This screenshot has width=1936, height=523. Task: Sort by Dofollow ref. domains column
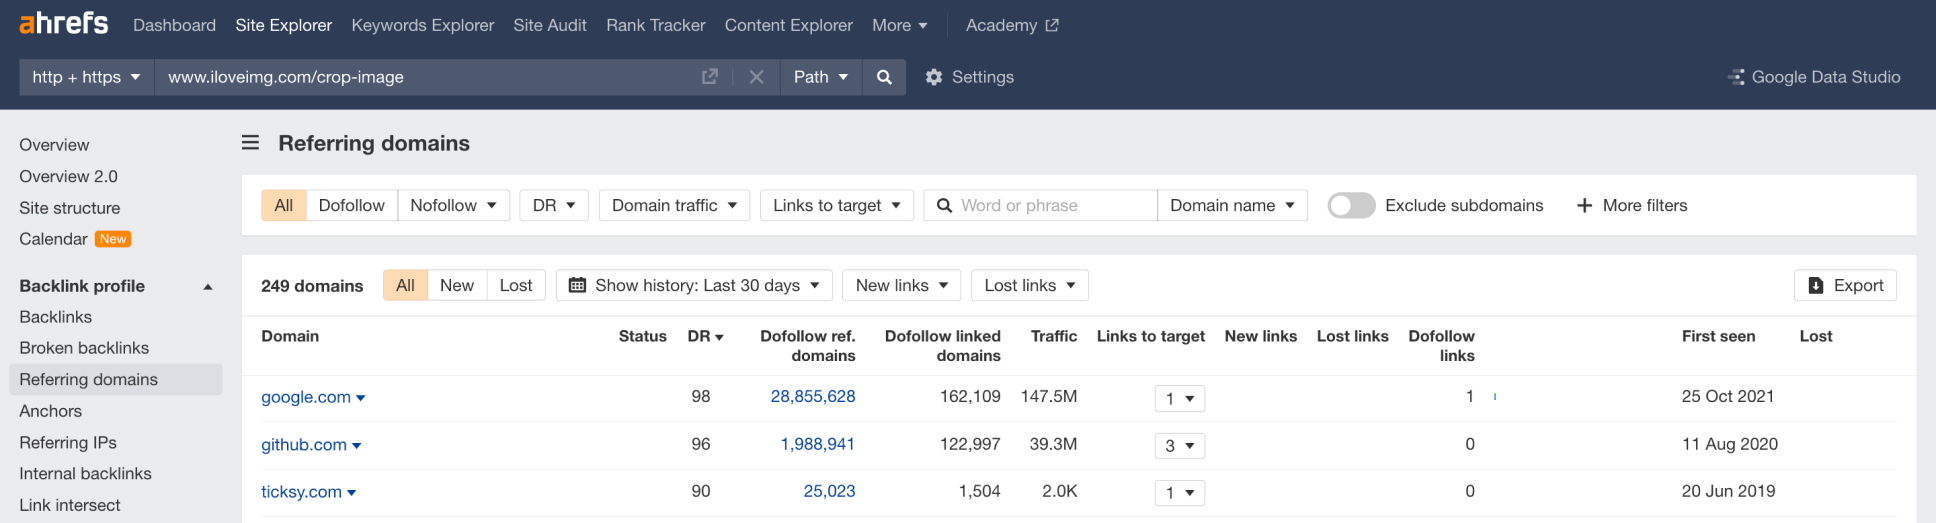coord(807,345)
